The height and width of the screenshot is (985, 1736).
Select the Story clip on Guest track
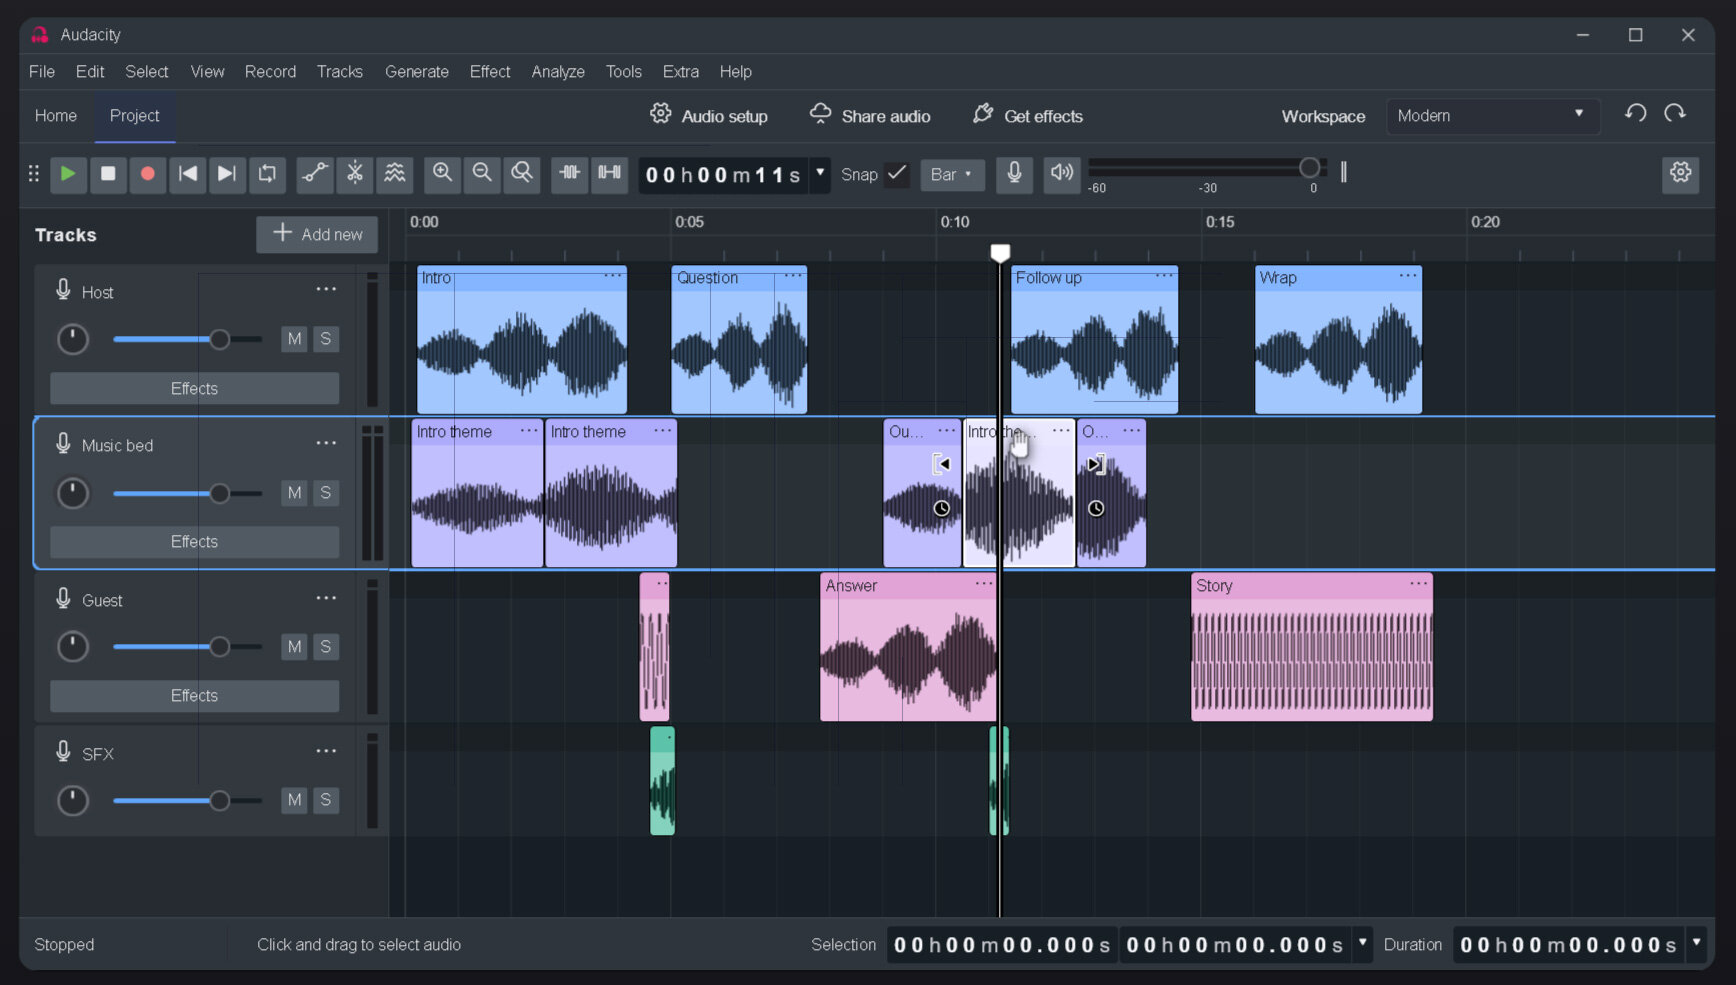coord(1312,647)
